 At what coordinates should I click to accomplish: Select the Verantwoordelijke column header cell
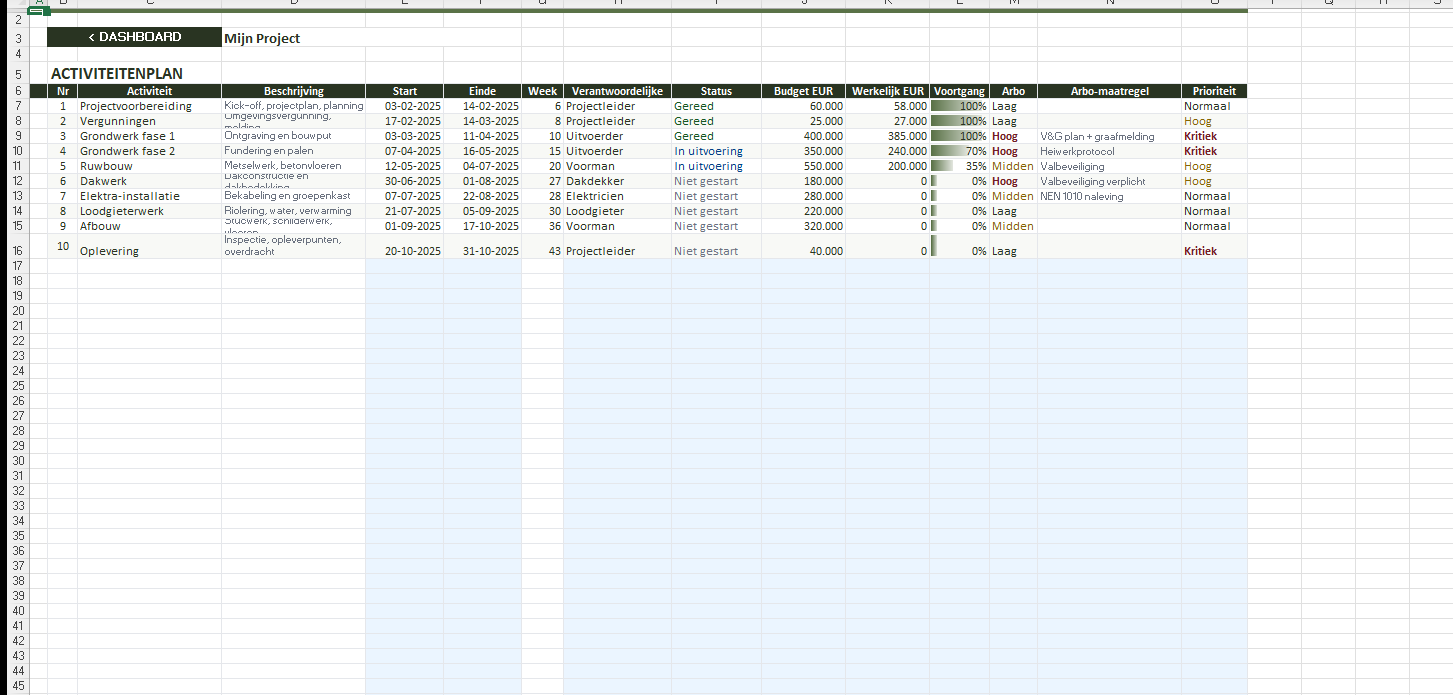pyautogui.click(x=617, y=91)
